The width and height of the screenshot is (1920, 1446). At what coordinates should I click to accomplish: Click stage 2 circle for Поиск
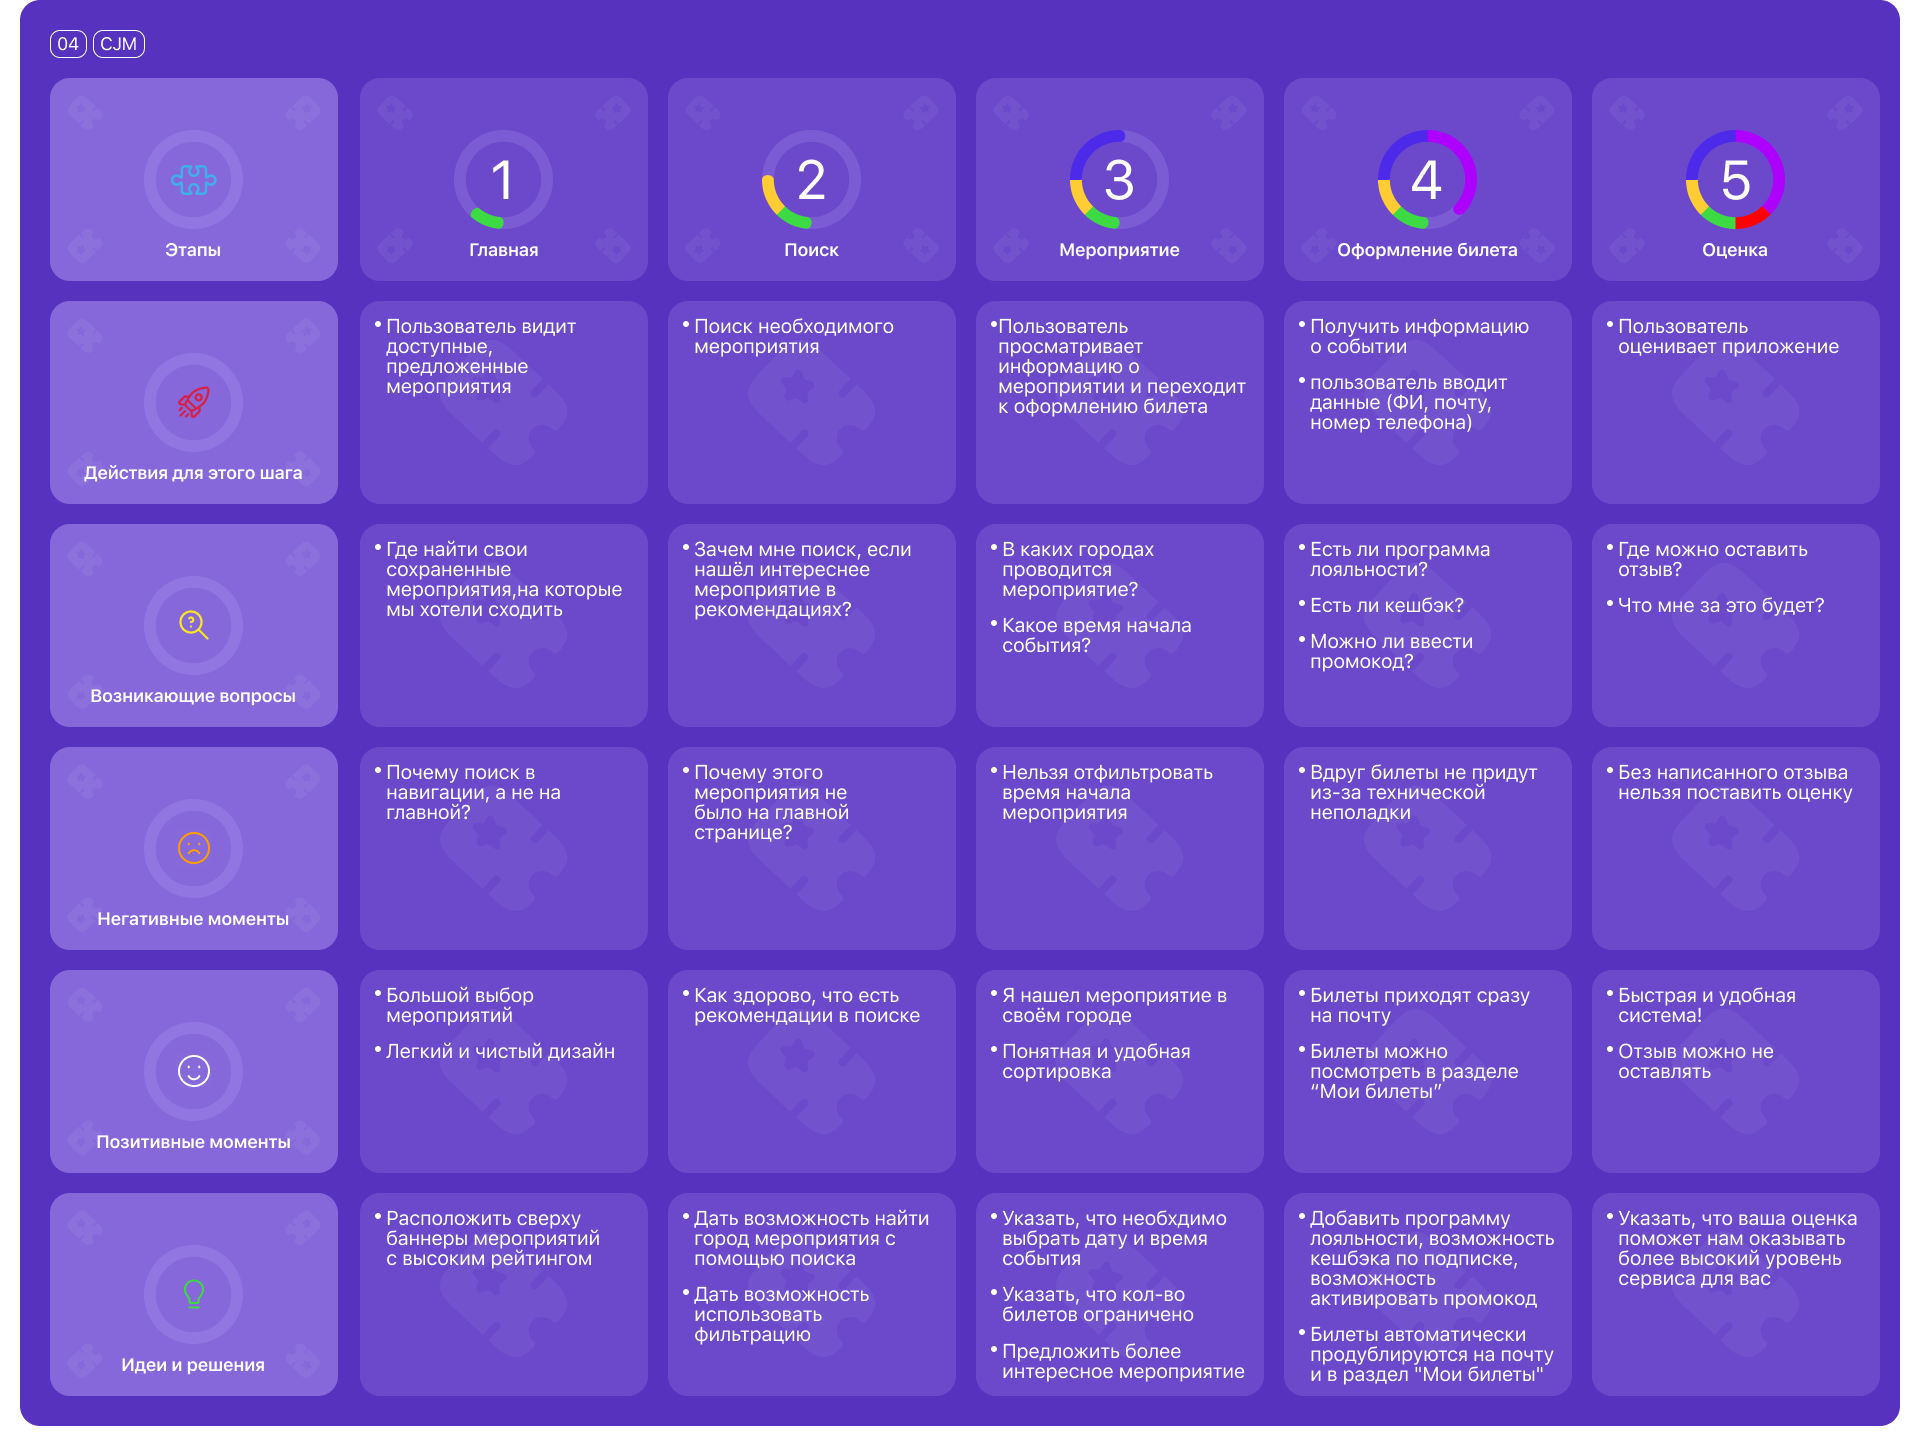click(x=811, y=180)
